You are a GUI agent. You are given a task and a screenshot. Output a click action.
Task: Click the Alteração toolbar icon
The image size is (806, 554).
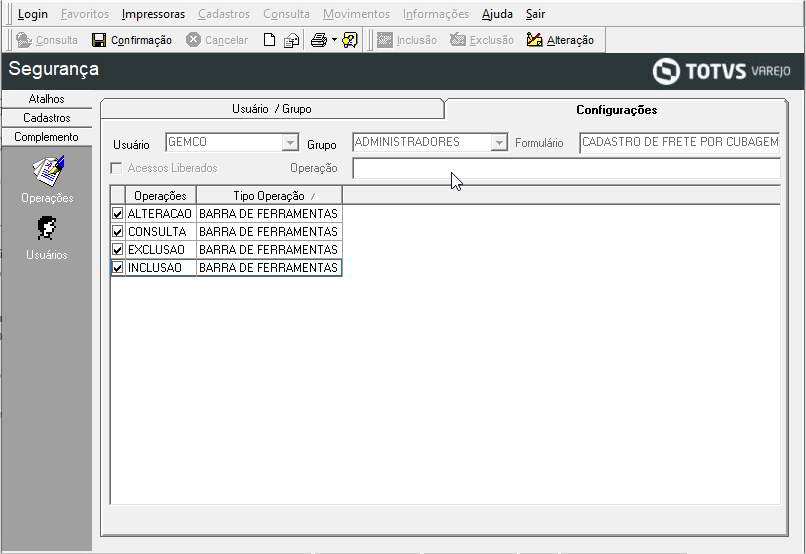[x=535, y=40]
